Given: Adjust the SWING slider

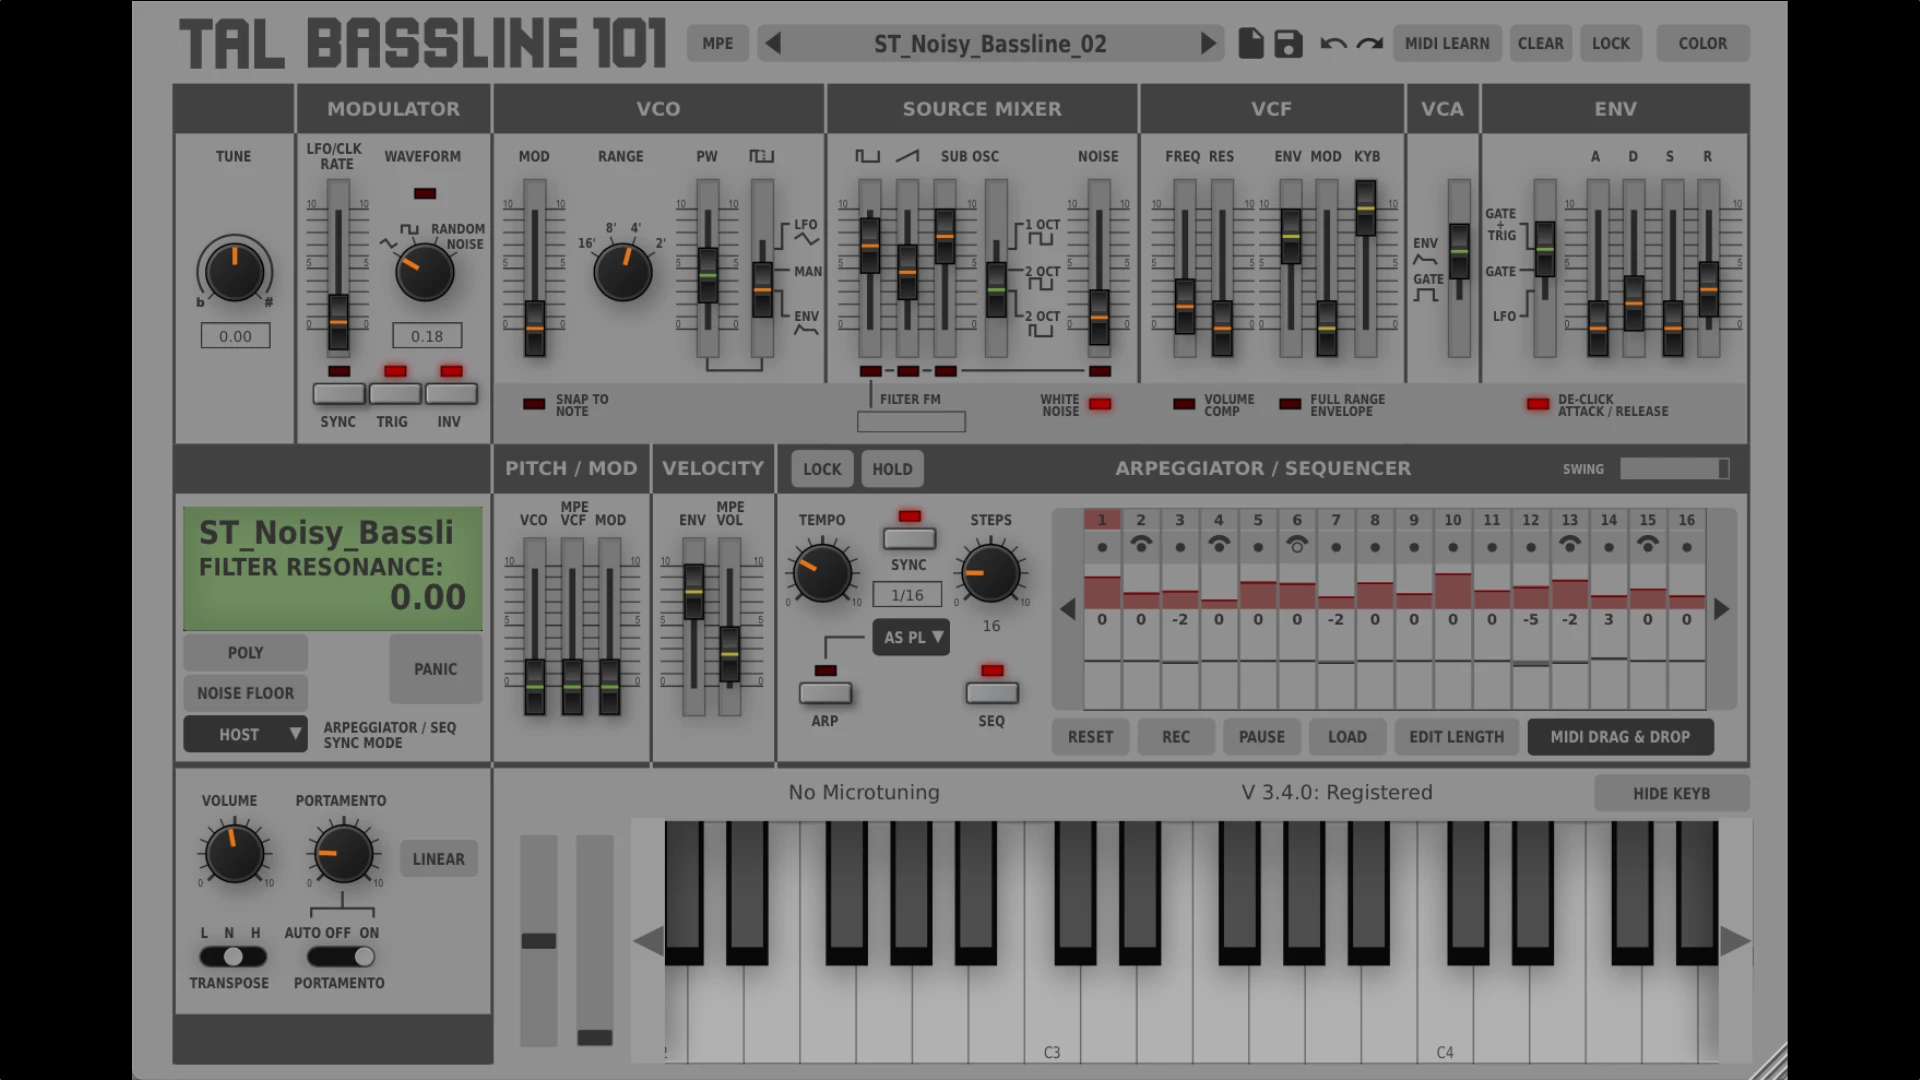Looking at the screenshot, I should click(x=1674, y=469).
